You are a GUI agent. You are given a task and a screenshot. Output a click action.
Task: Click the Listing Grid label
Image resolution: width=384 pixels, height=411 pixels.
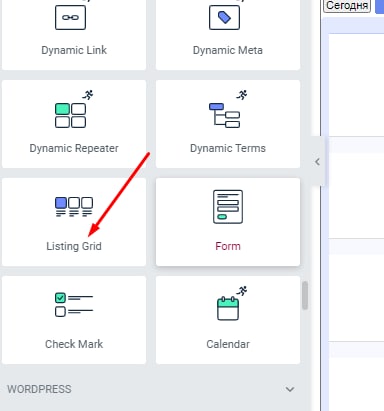coord(74,246)
